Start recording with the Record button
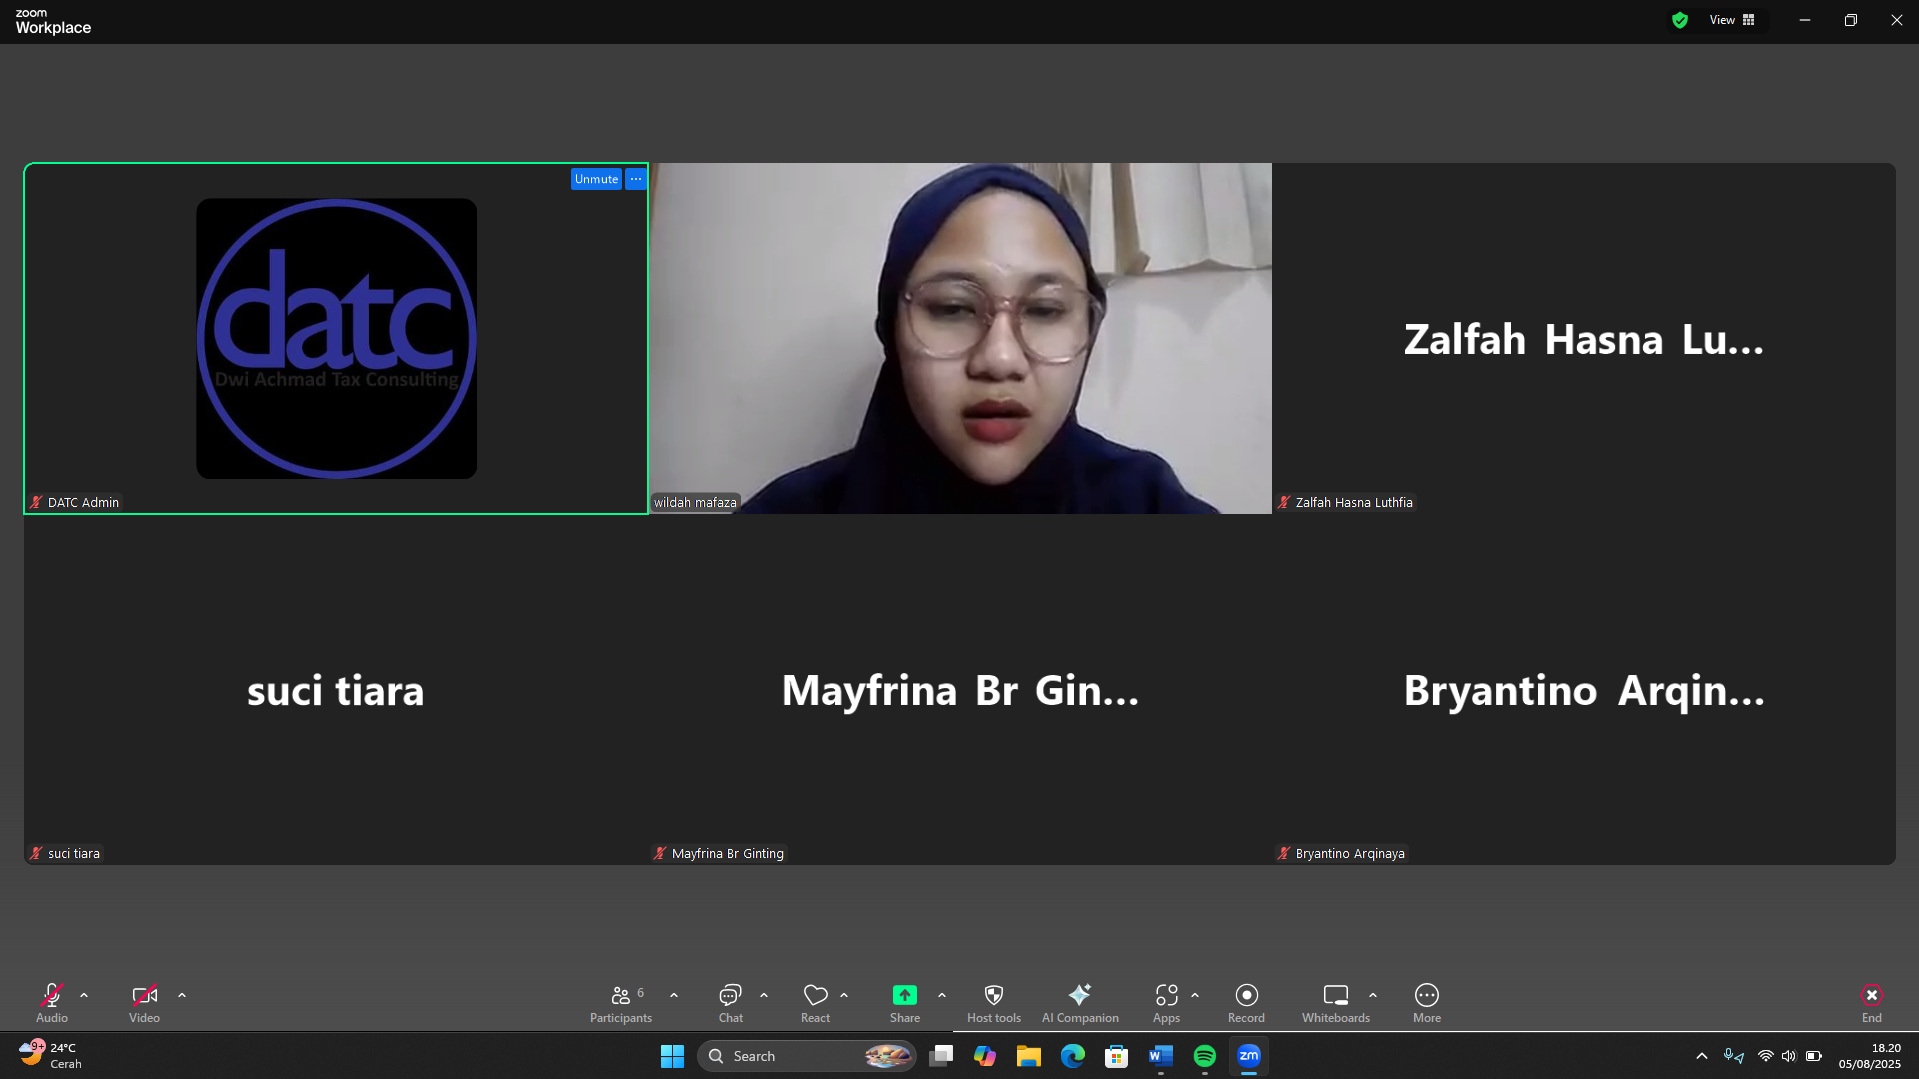The height and width of the screenshot is (1079, 1919). pos(1246,1002)
